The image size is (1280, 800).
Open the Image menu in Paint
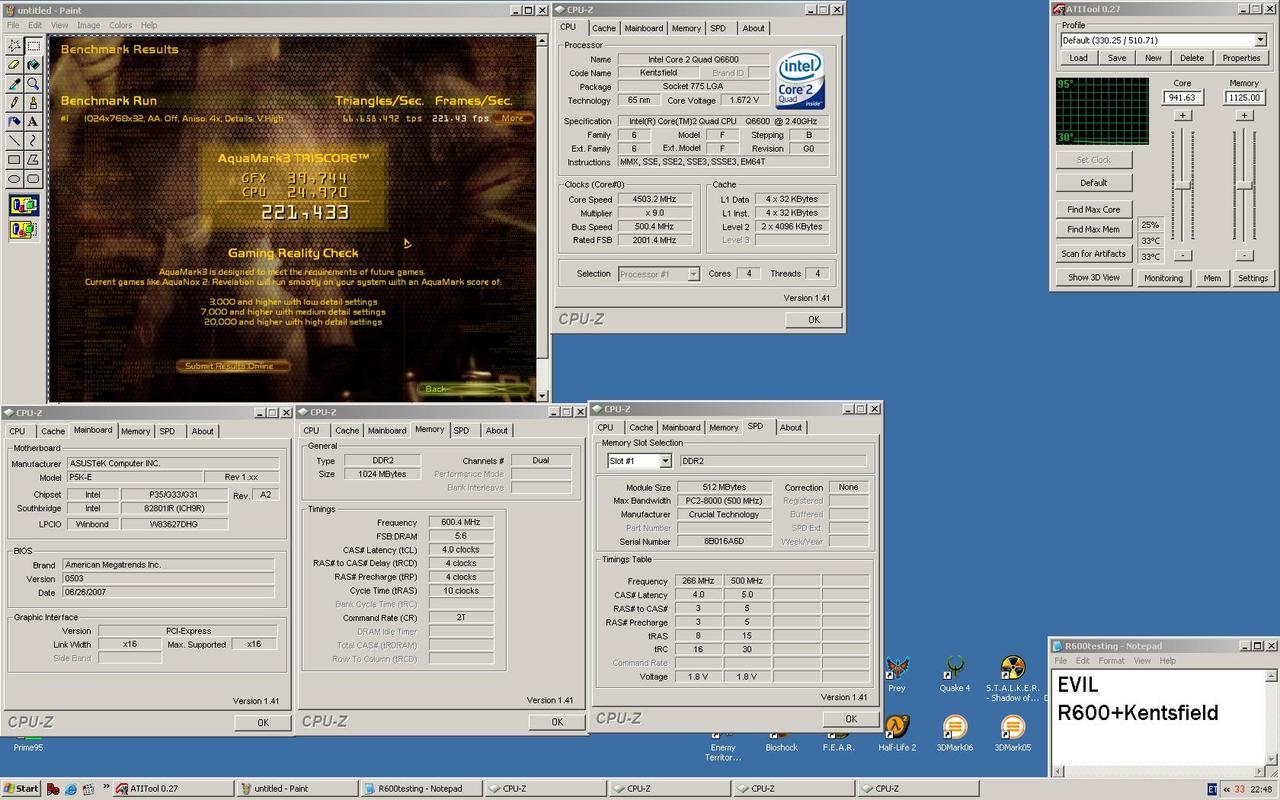88,25
